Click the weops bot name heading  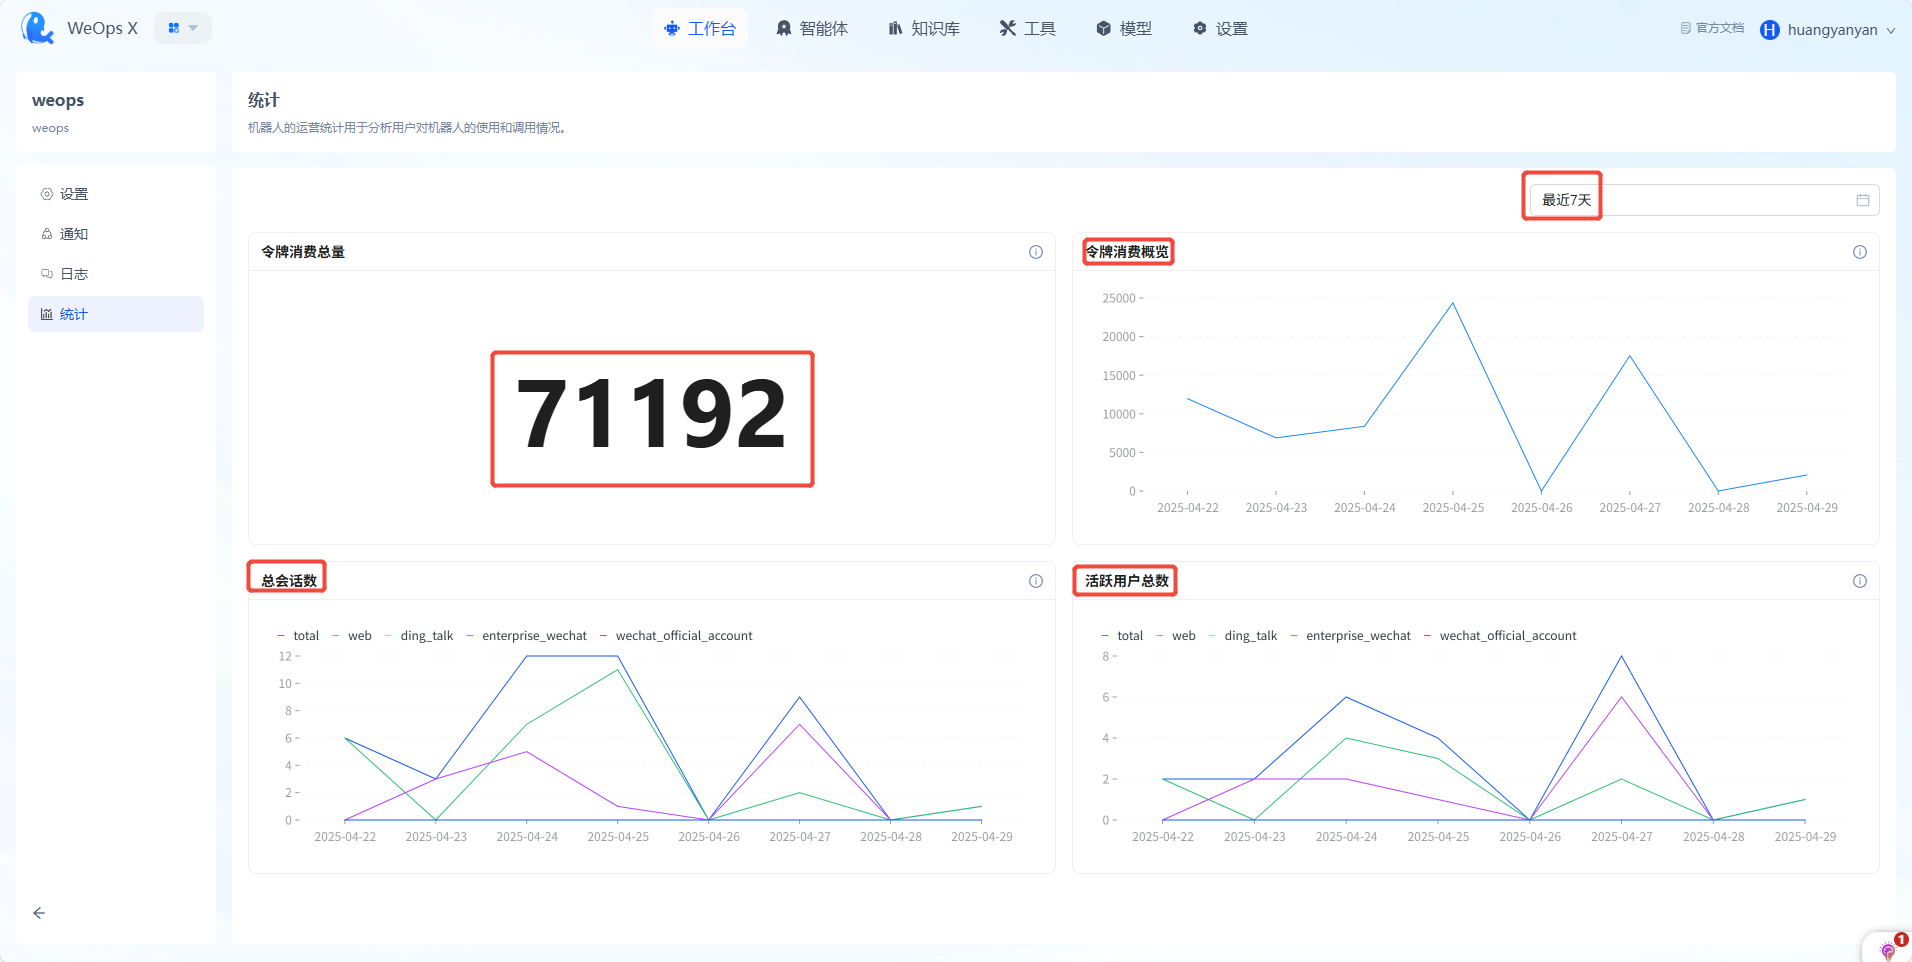click(x=58, y=101)
